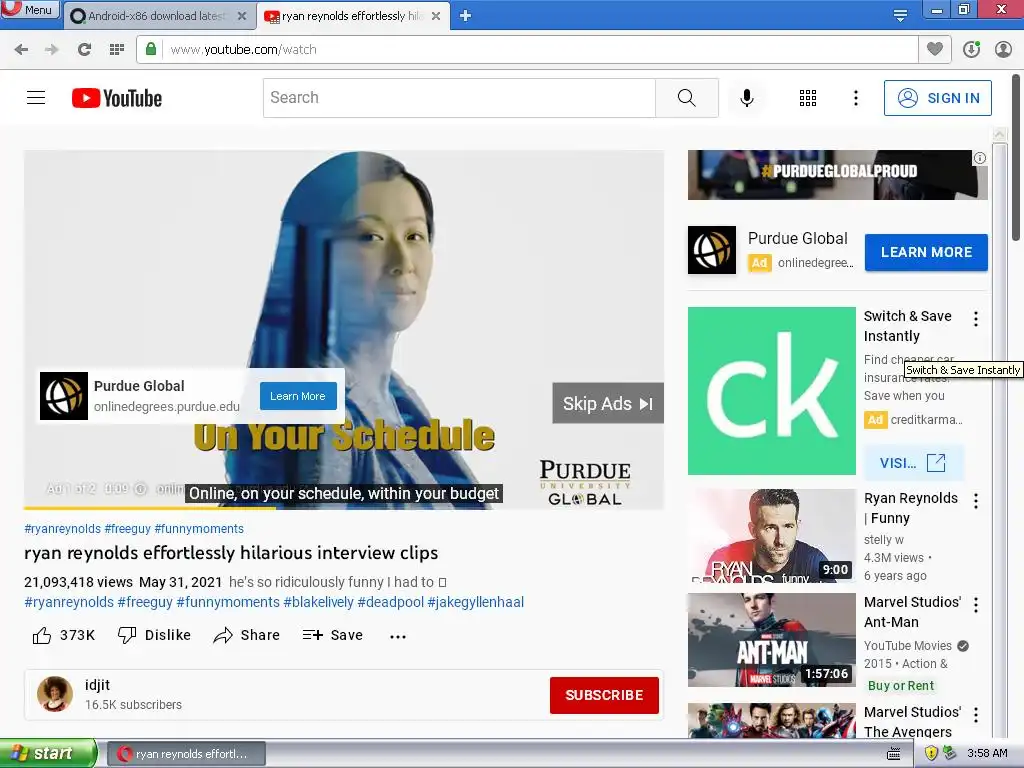1024x768 pixels.
Task: Open more actions ellipsis under video
Action: coord(398,636)
